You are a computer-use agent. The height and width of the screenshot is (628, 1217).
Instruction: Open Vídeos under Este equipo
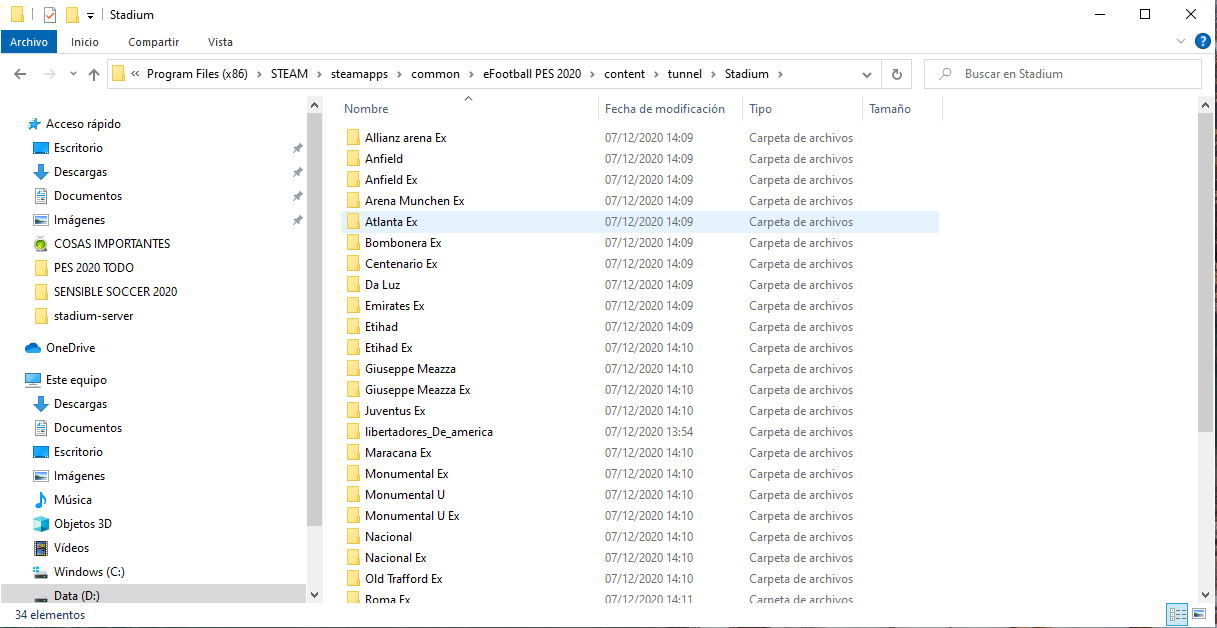point(71,548)
